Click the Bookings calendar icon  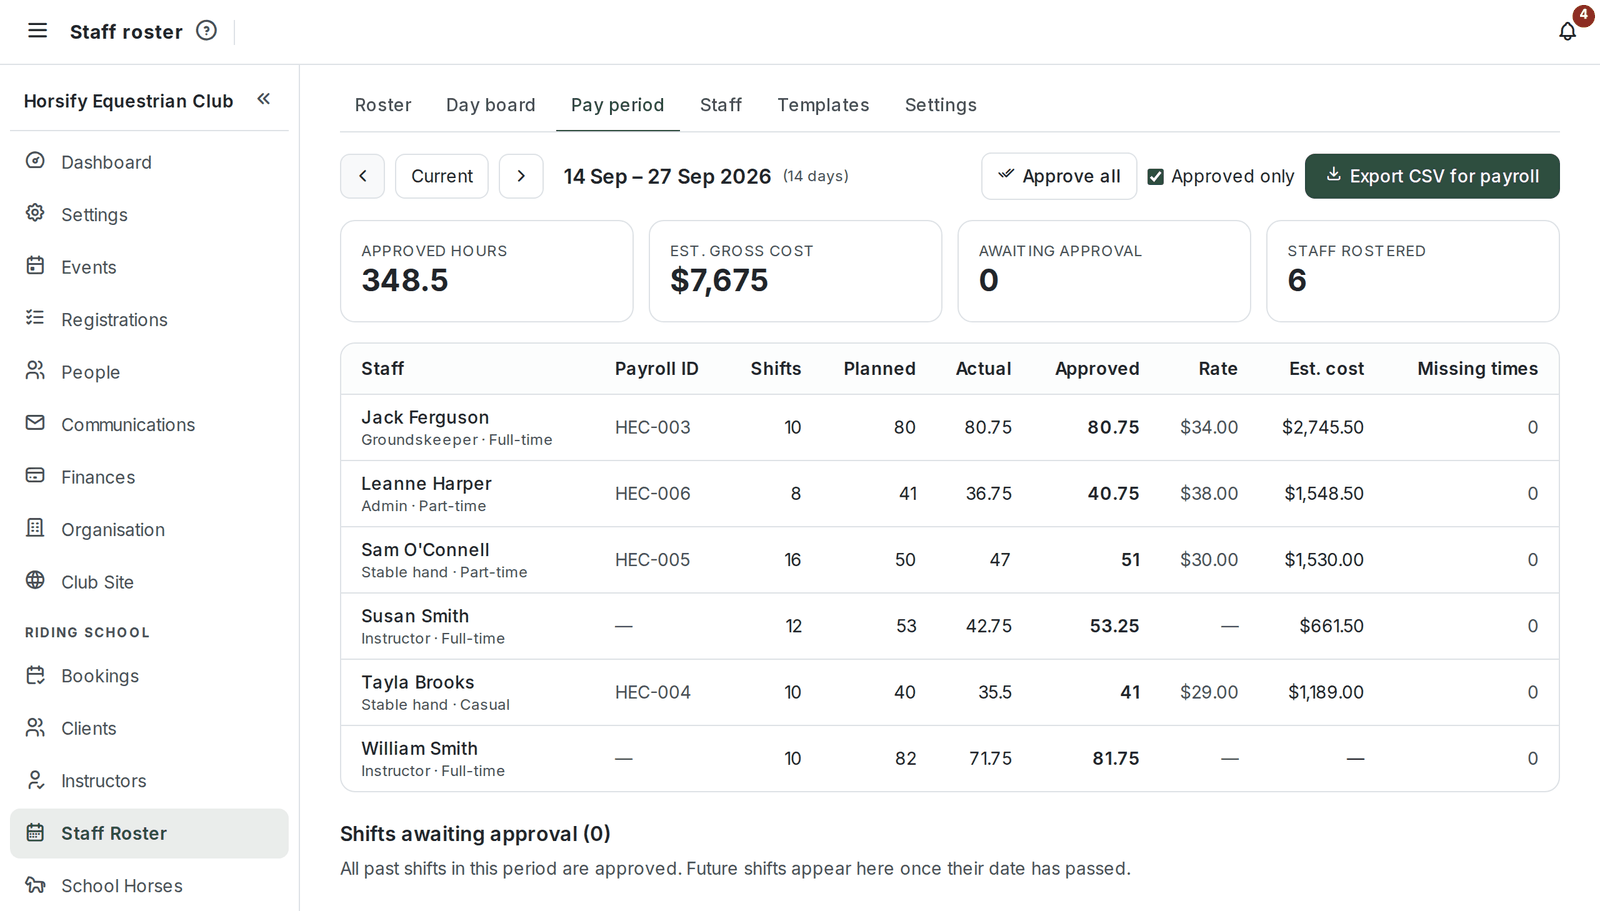(x=35, y=675)
